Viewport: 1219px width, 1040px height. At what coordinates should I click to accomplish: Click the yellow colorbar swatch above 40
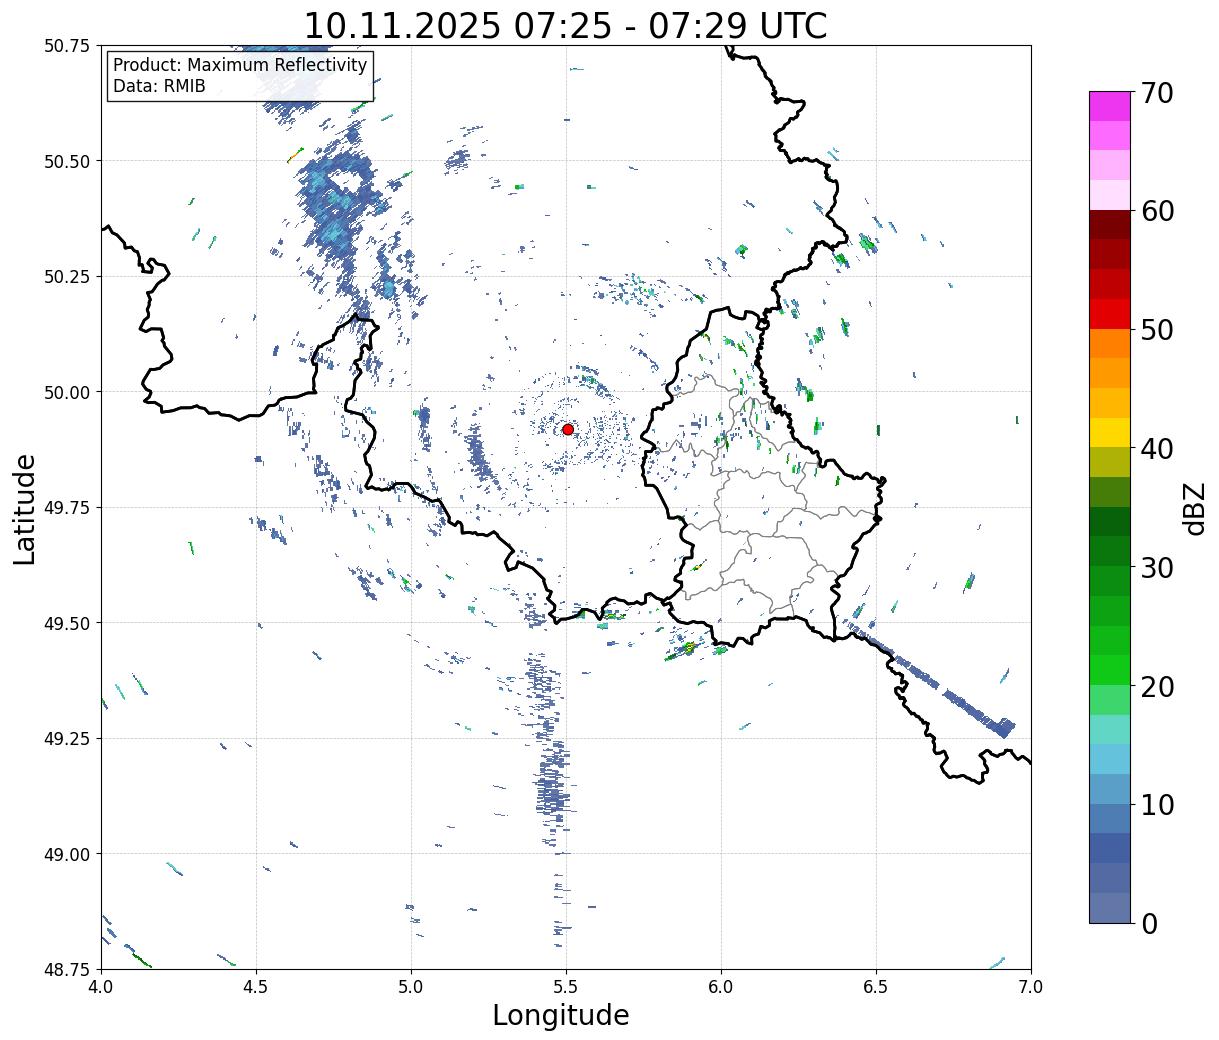click(x=1110, y=433)
